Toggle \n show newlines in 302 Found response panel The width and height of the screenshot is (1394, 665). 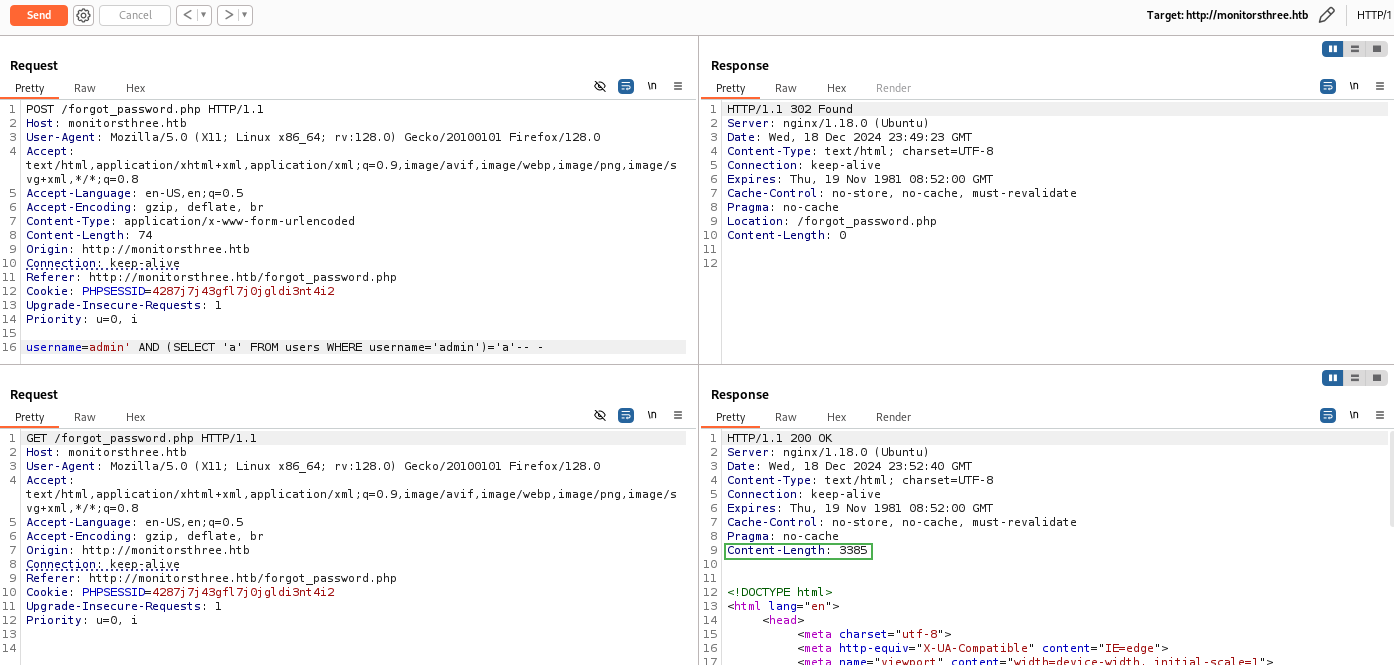click(x=1354, y=87)
